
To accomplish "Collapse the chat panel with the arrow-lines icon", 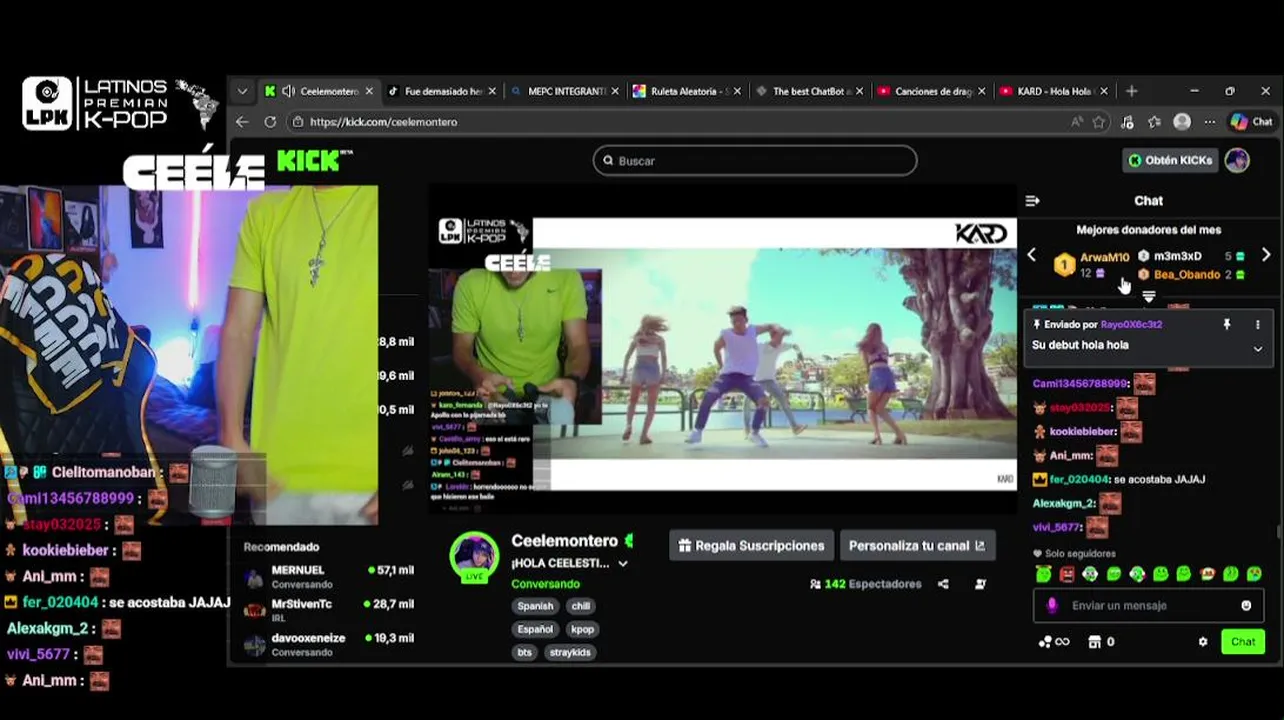I will click(1032, 201).
